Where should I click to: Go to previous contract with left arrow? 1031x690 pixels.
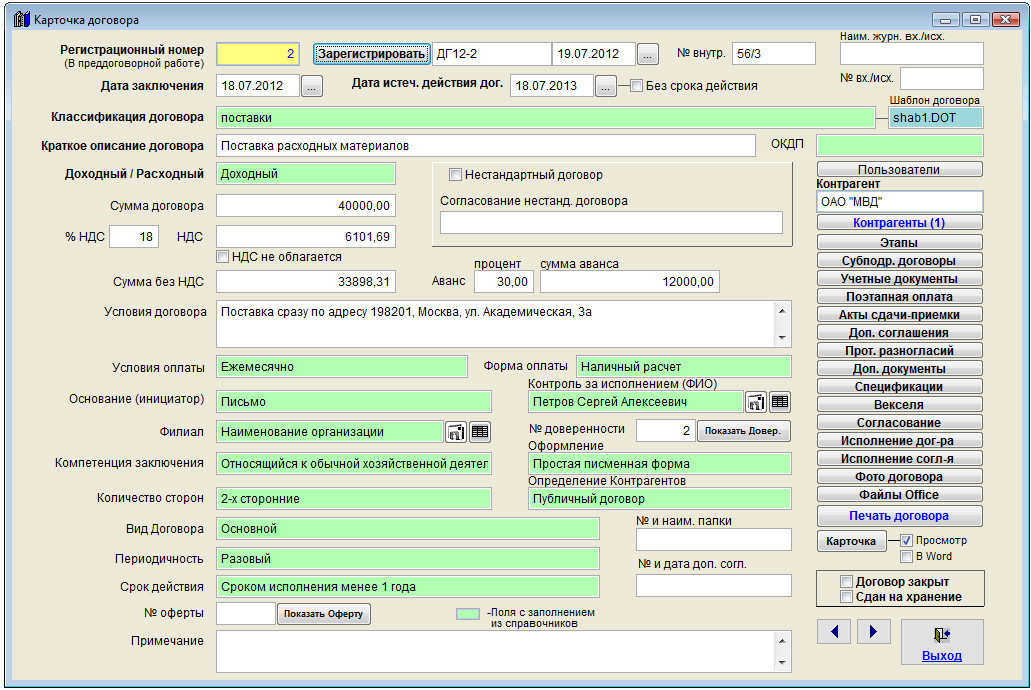pos(833,631)
